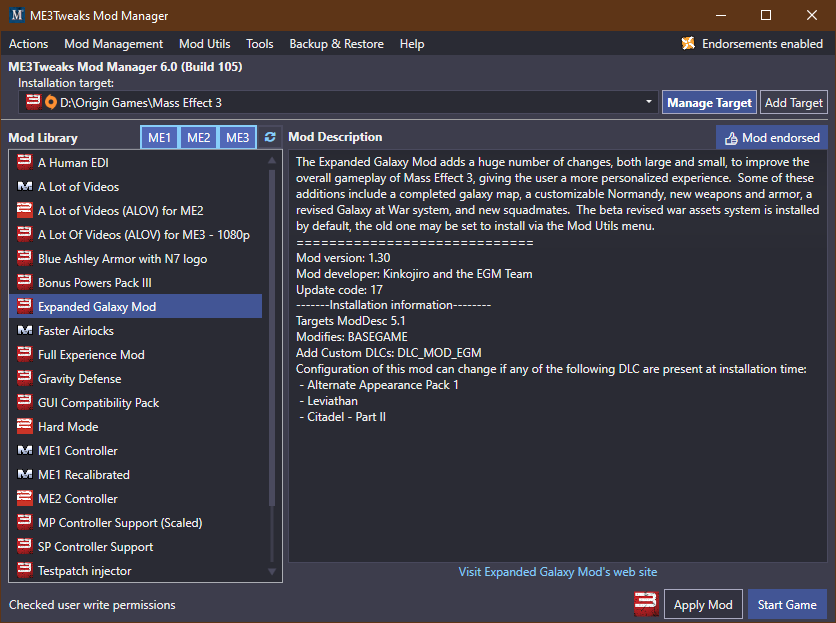Viewport: 836px width, 623px height.
Task: Toggle the ME1 library filter
Action: (159, 138)
